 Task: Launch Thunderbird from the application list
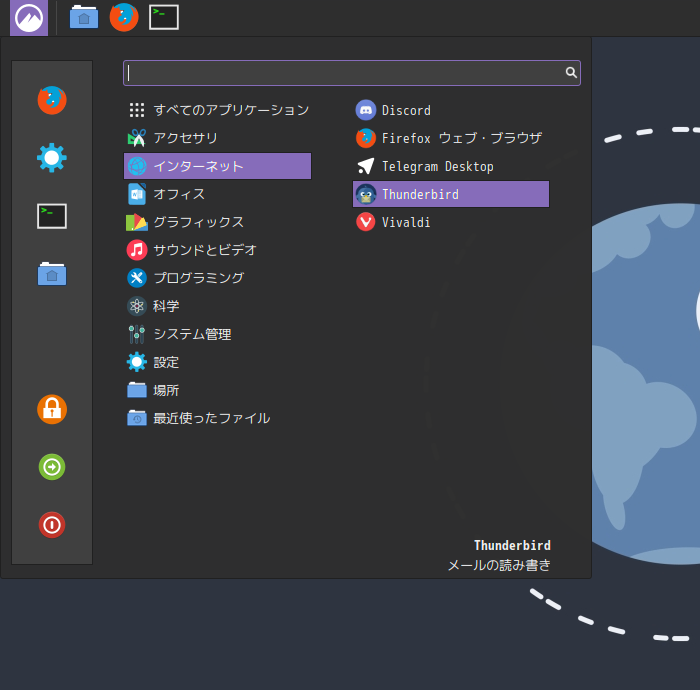point(451,194)
